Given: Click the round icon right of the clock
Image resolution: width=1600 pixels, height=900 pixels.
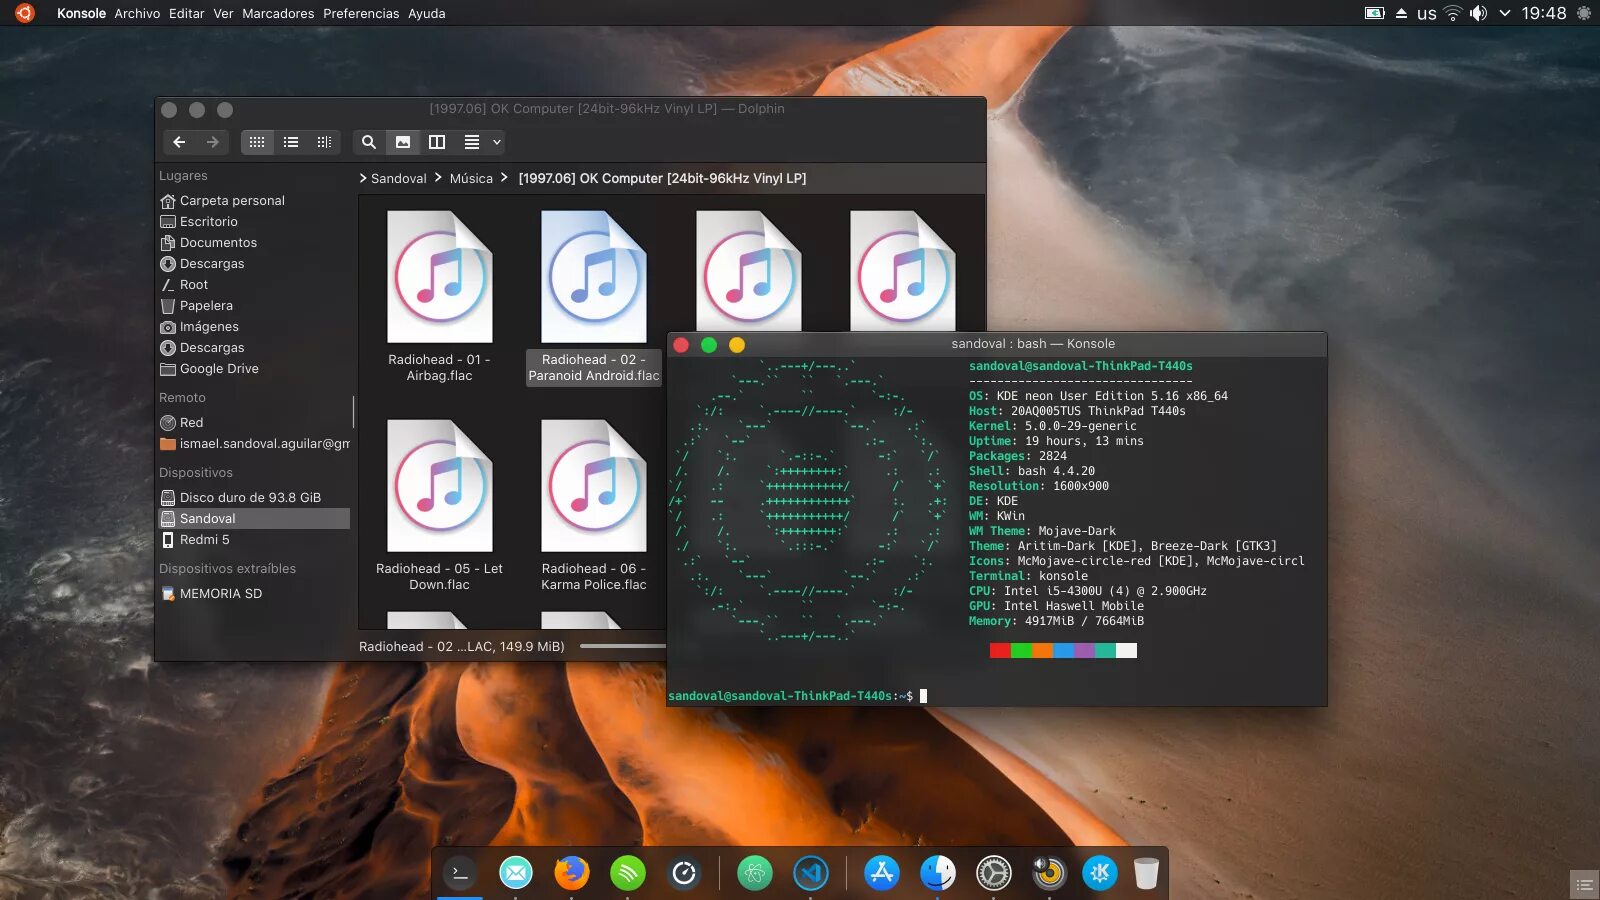Looking at the screenshot, I should 1584,13.
